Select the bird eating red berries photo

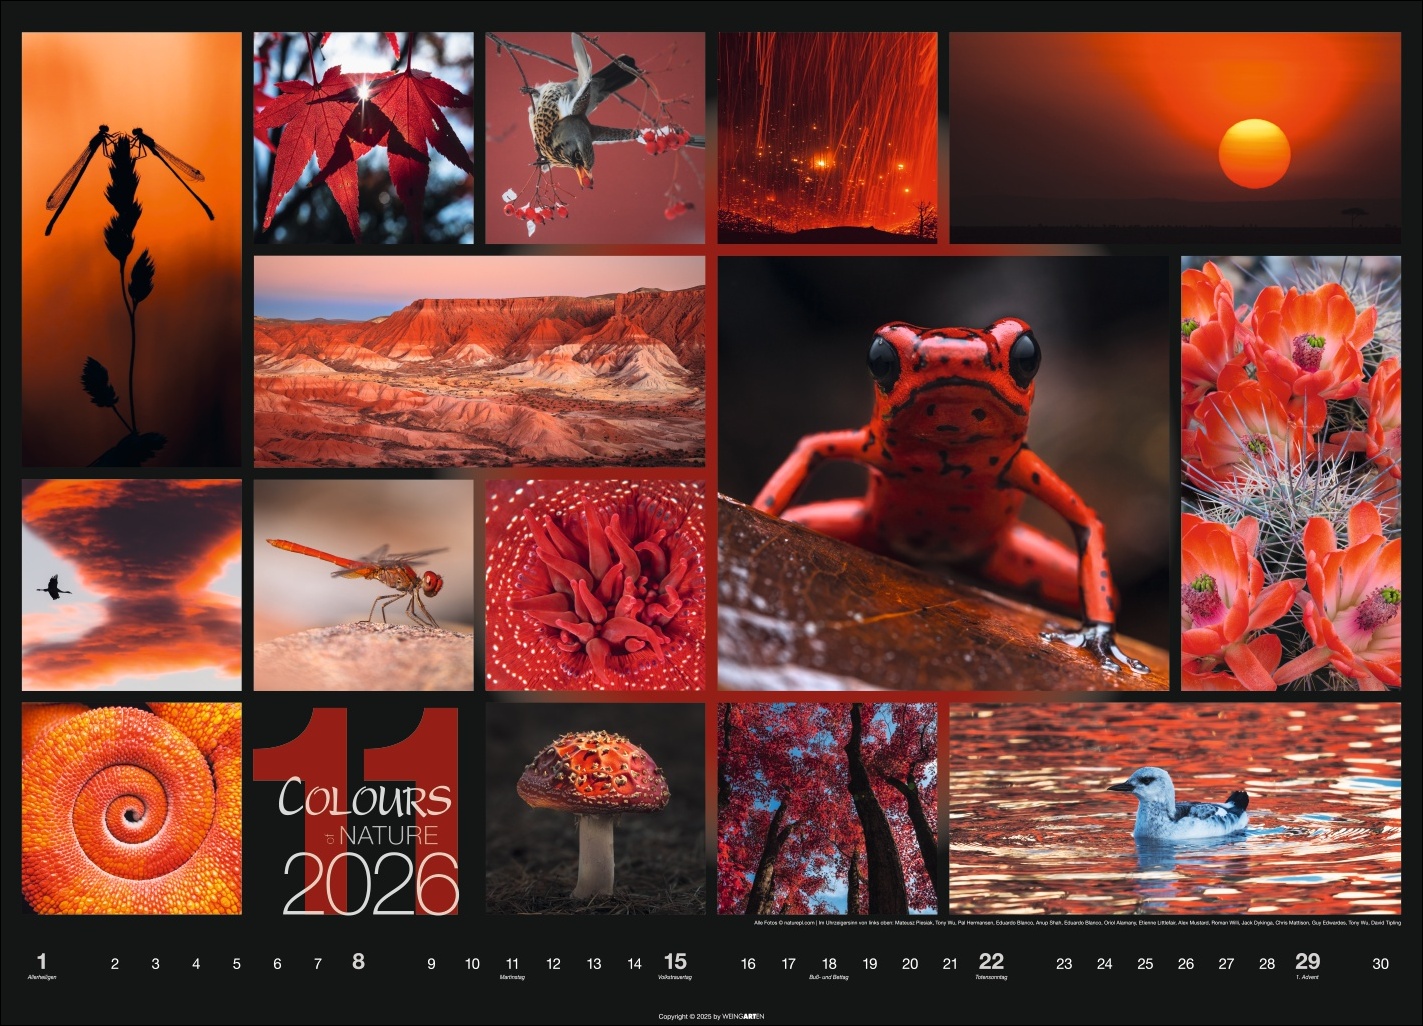point(595,138)
